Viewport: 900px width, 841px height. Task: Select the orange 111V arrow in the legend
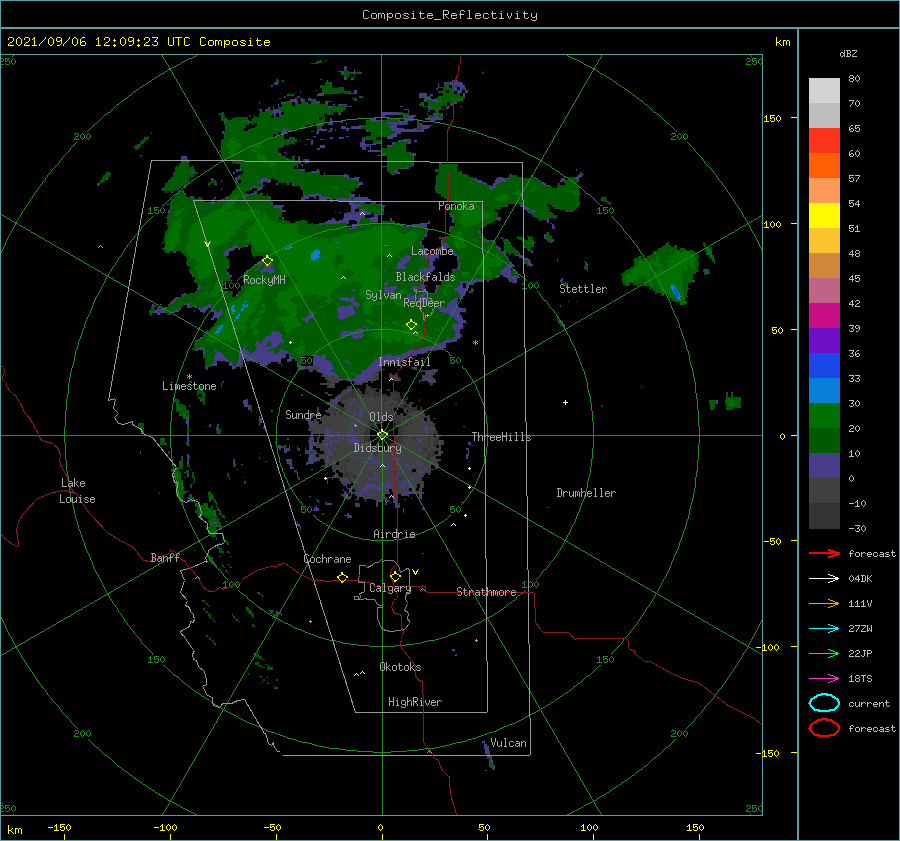pyautogui.click(x=824, y=603)
